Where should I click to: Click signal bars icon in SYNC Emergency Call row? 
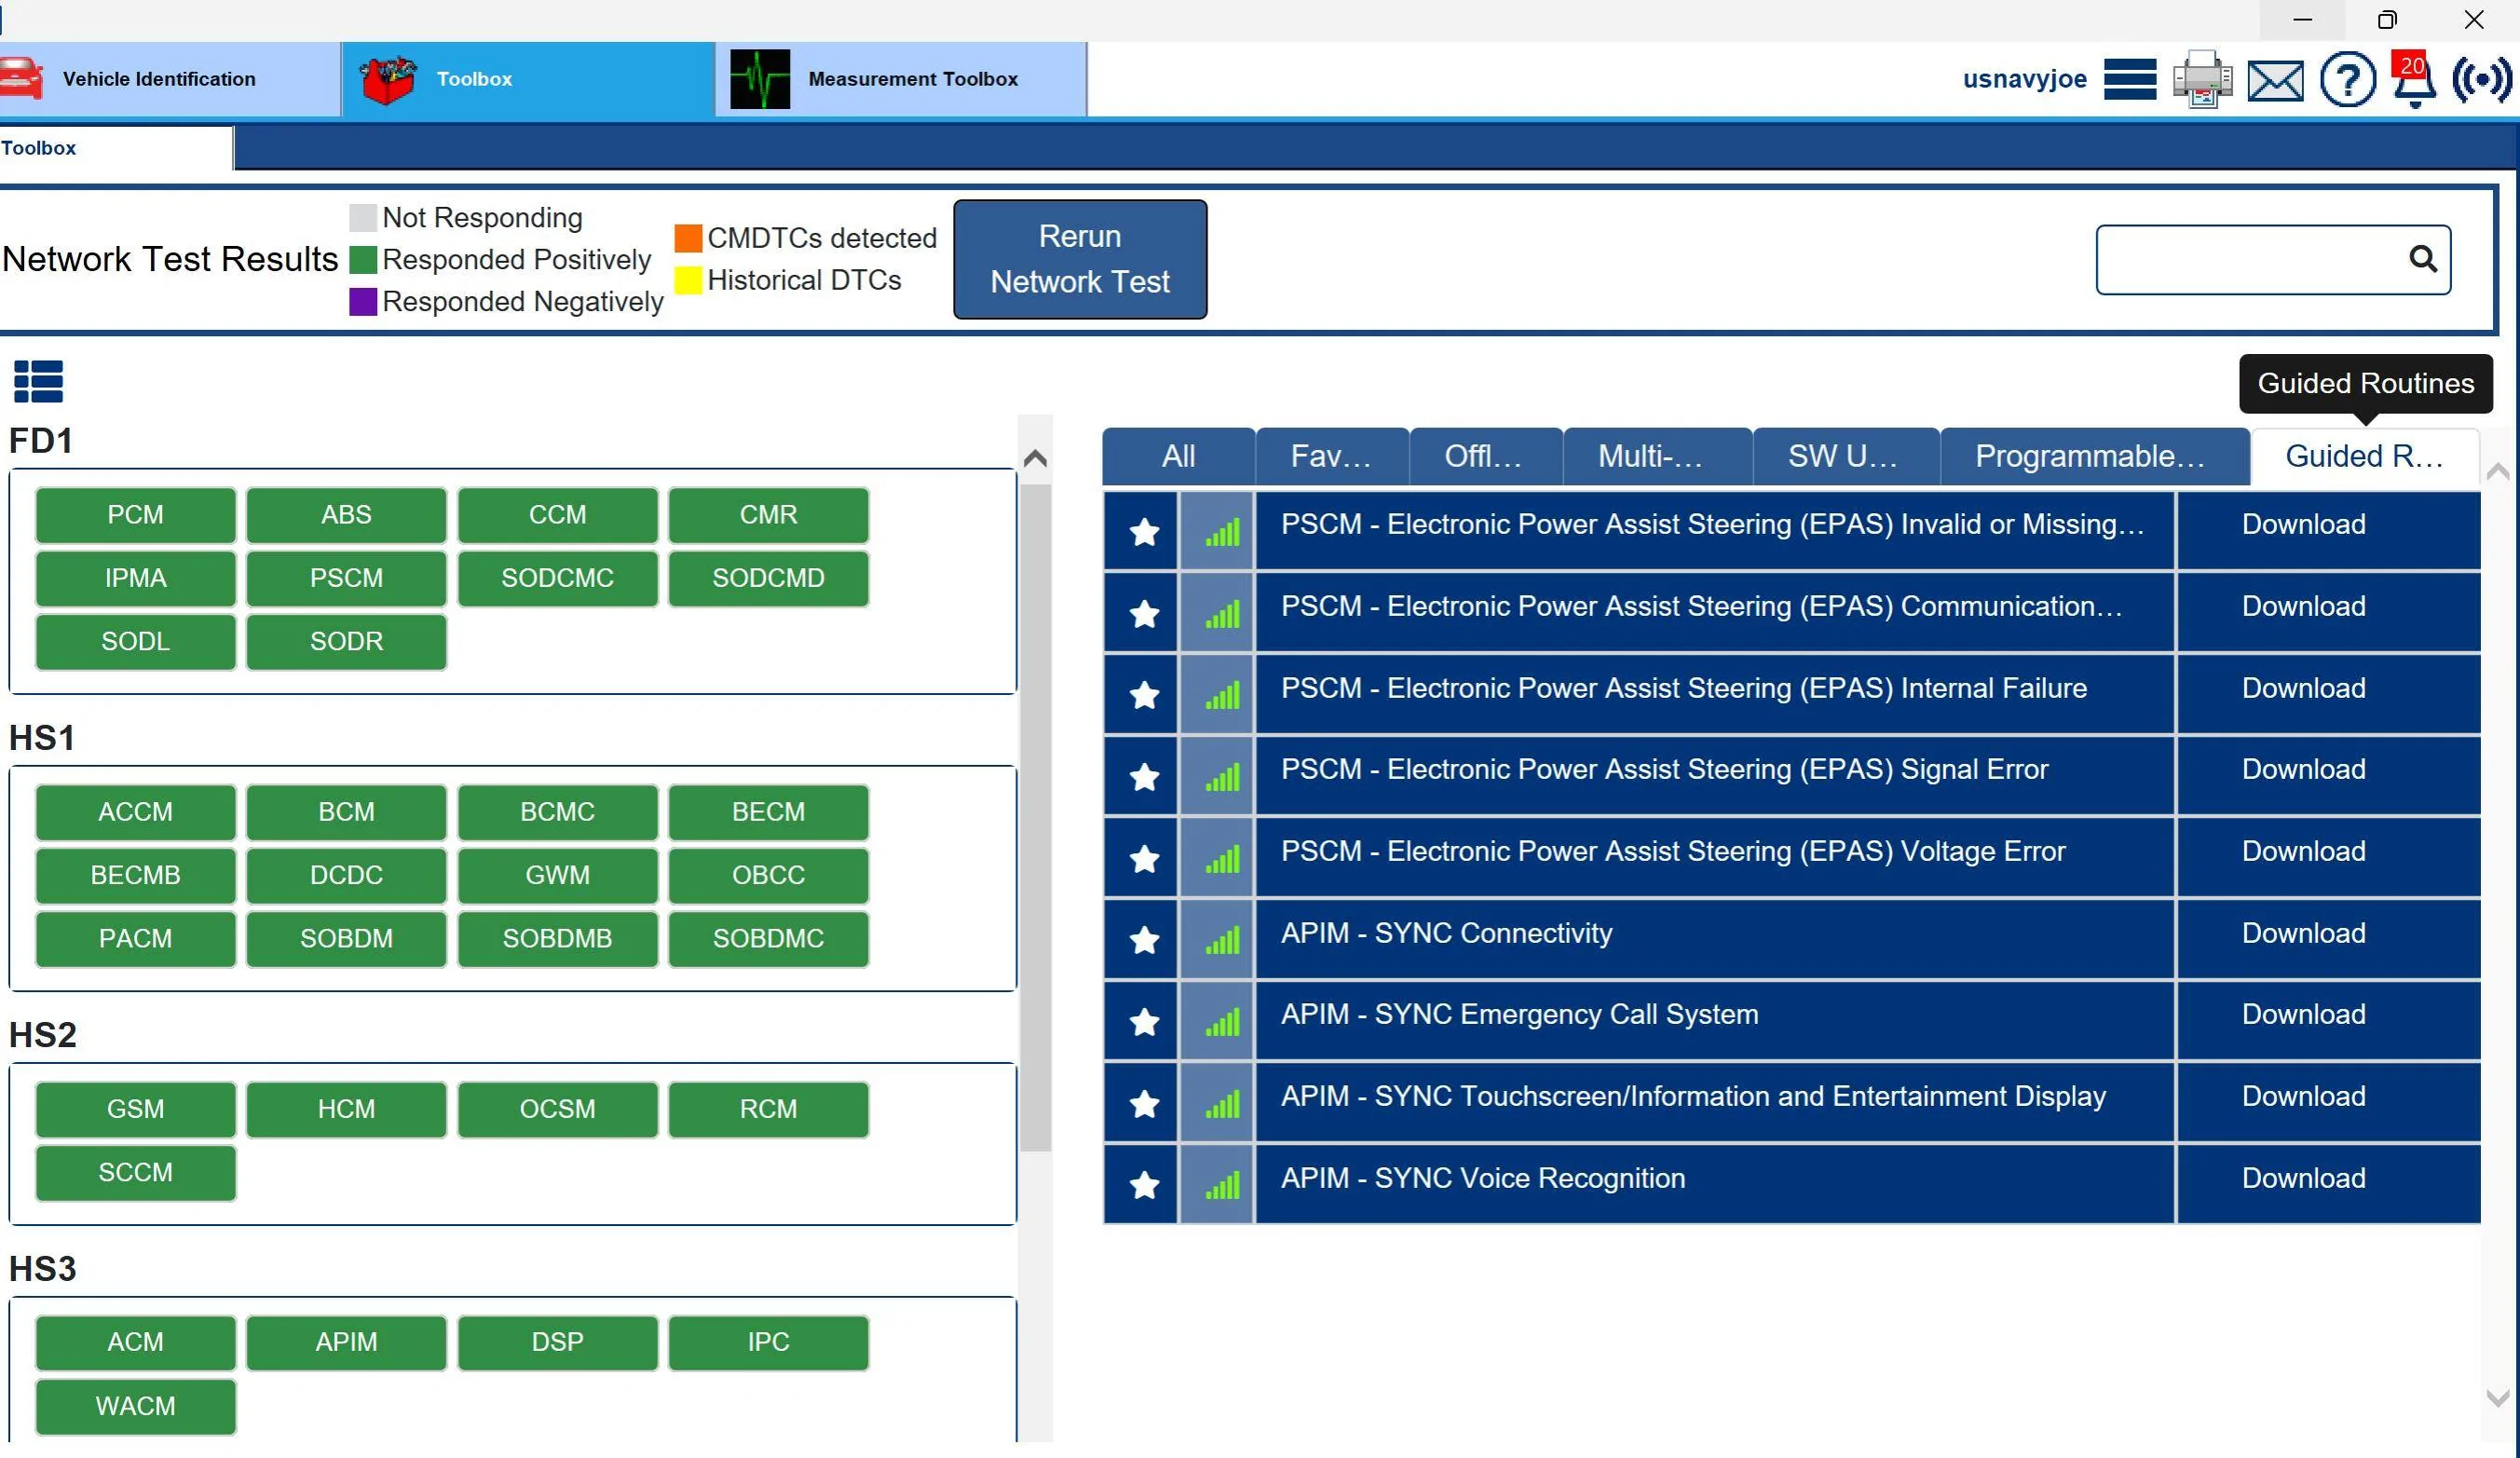(1221, 1022)
